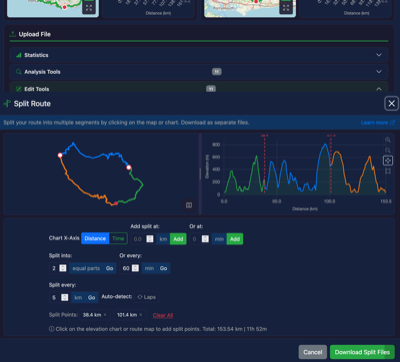Click the Split every km input field
400x362 pixels.
(x=59, y=297)
